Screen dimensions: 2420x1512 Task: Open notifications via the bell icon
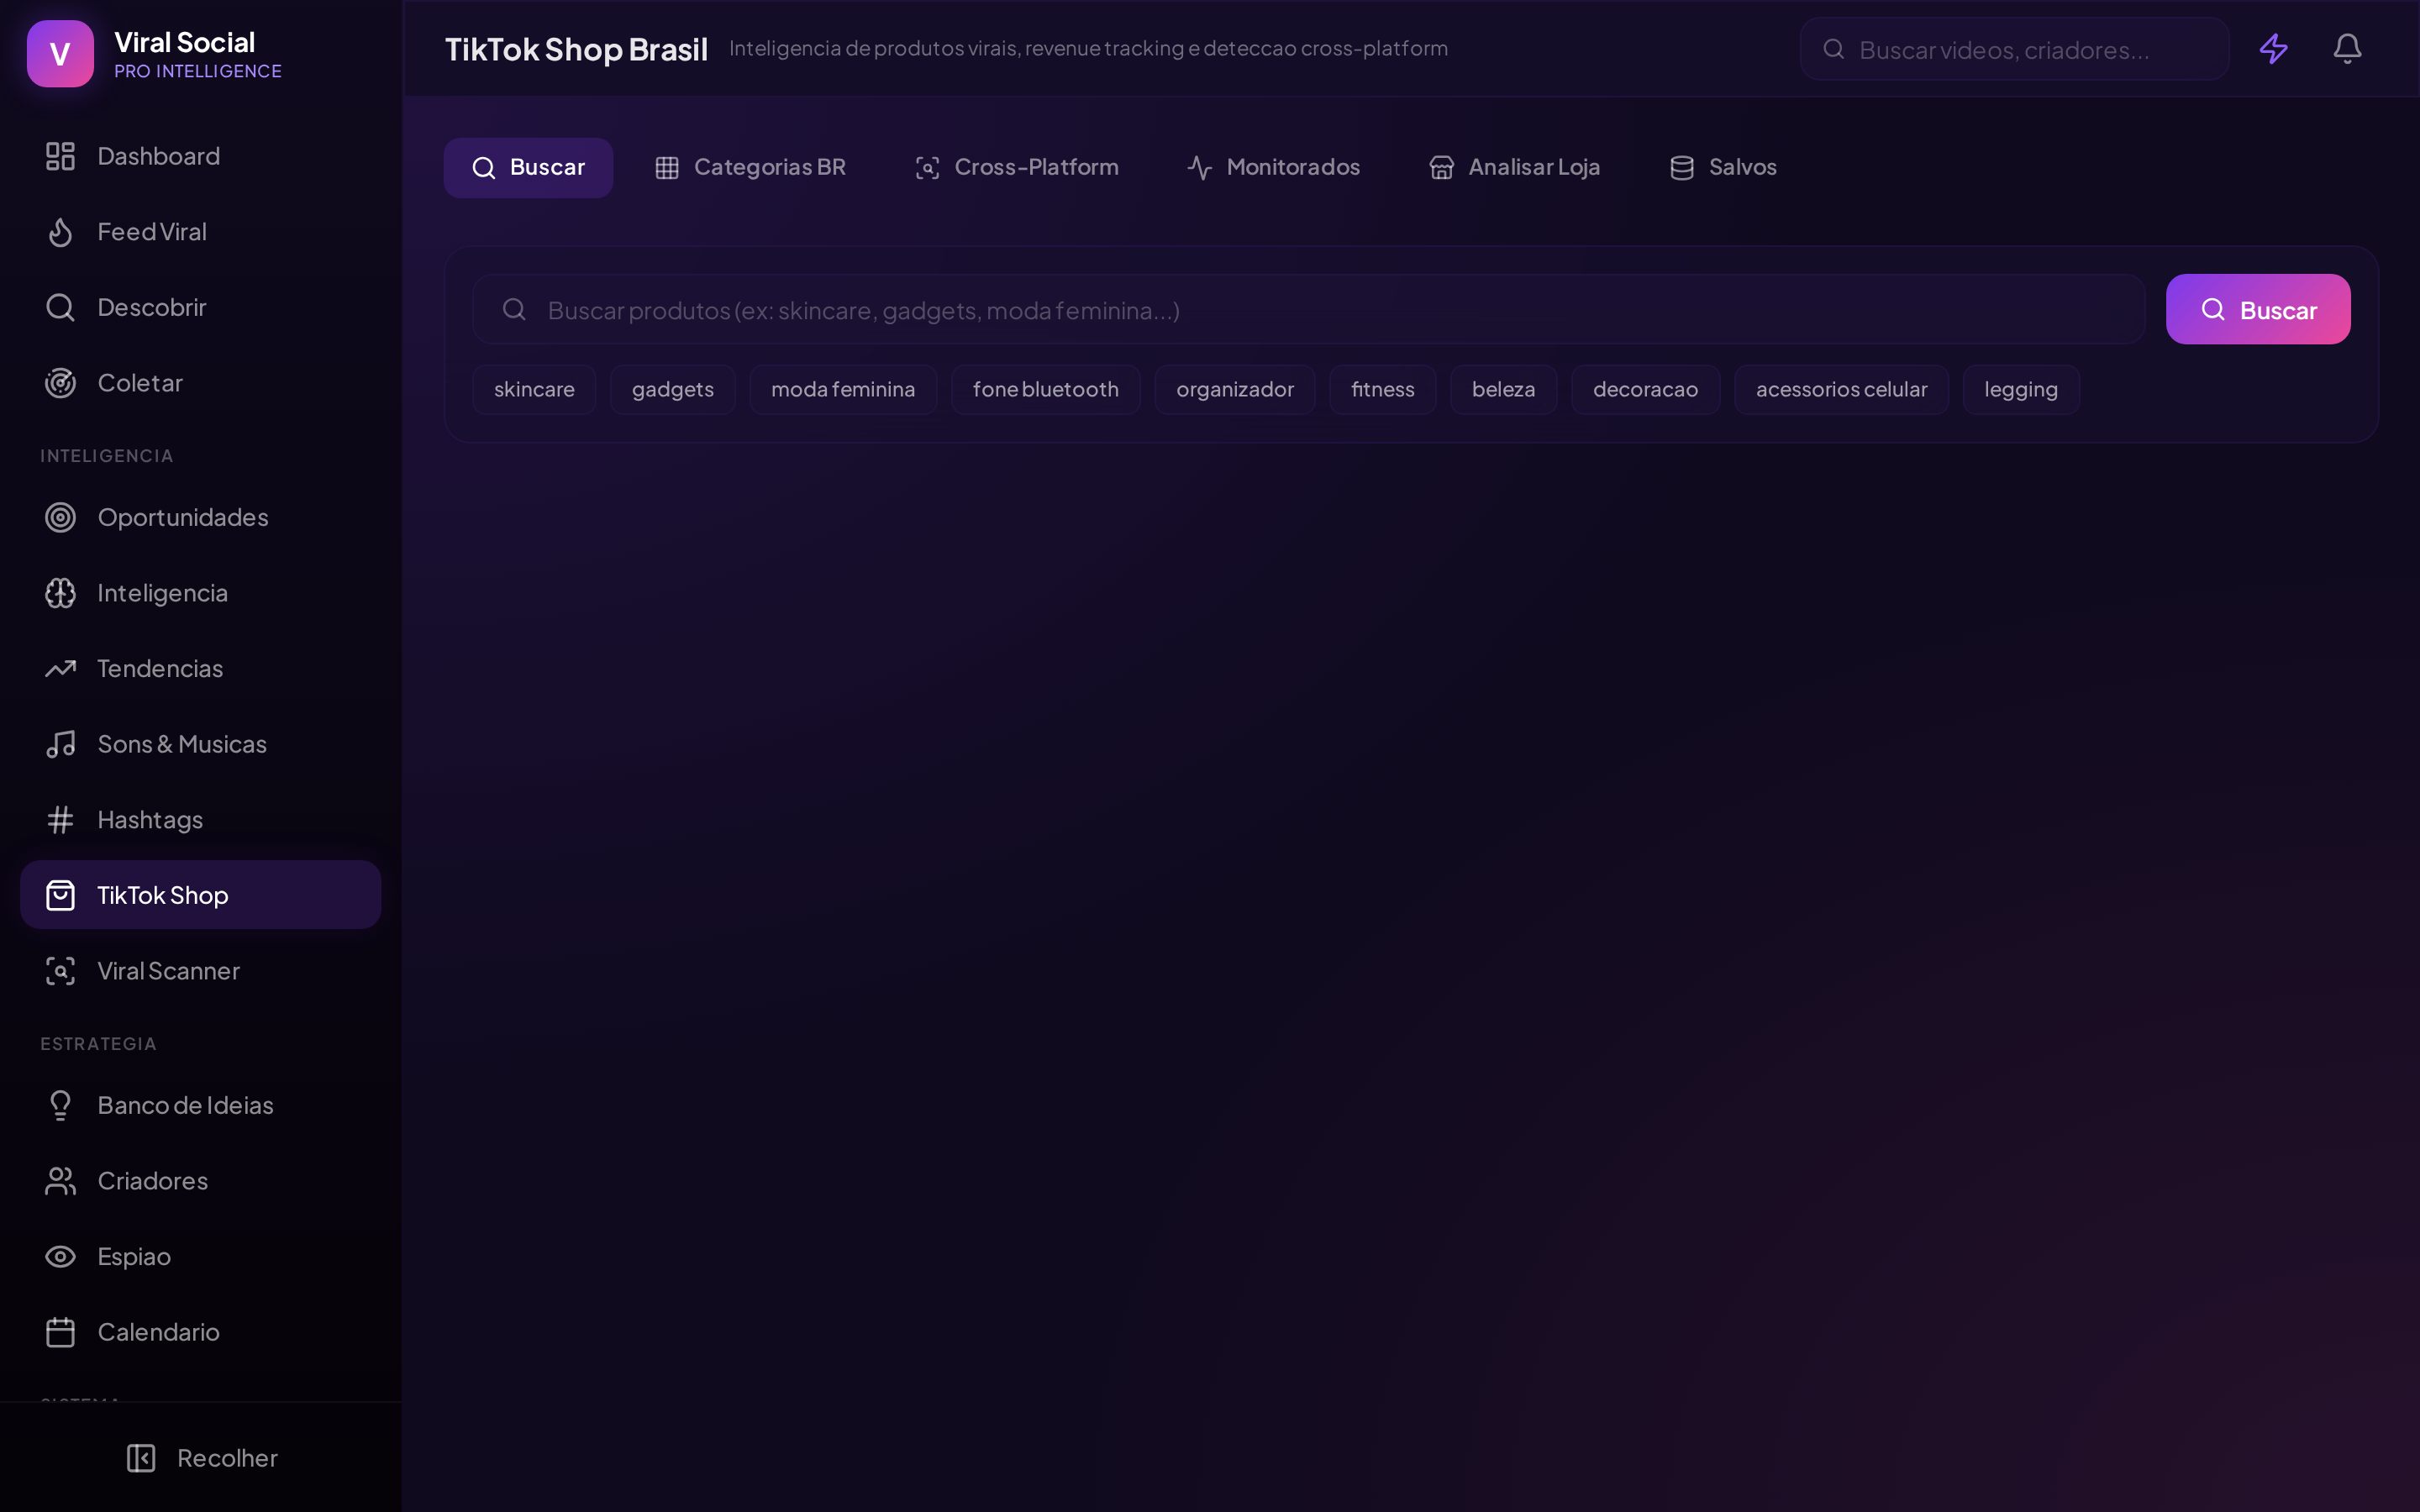click(2347, 48)
